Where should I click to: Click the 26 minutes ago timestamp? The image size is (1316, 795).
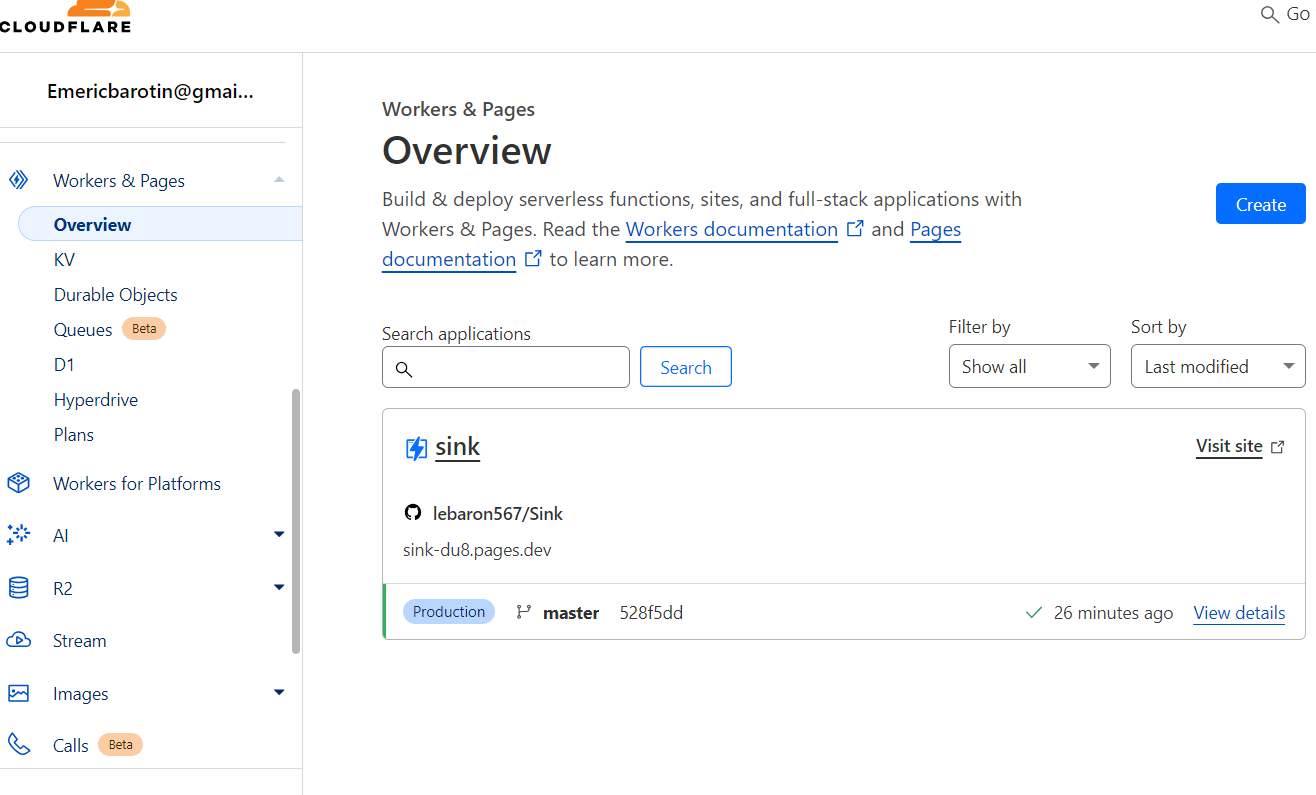(x=1113, y=613)
